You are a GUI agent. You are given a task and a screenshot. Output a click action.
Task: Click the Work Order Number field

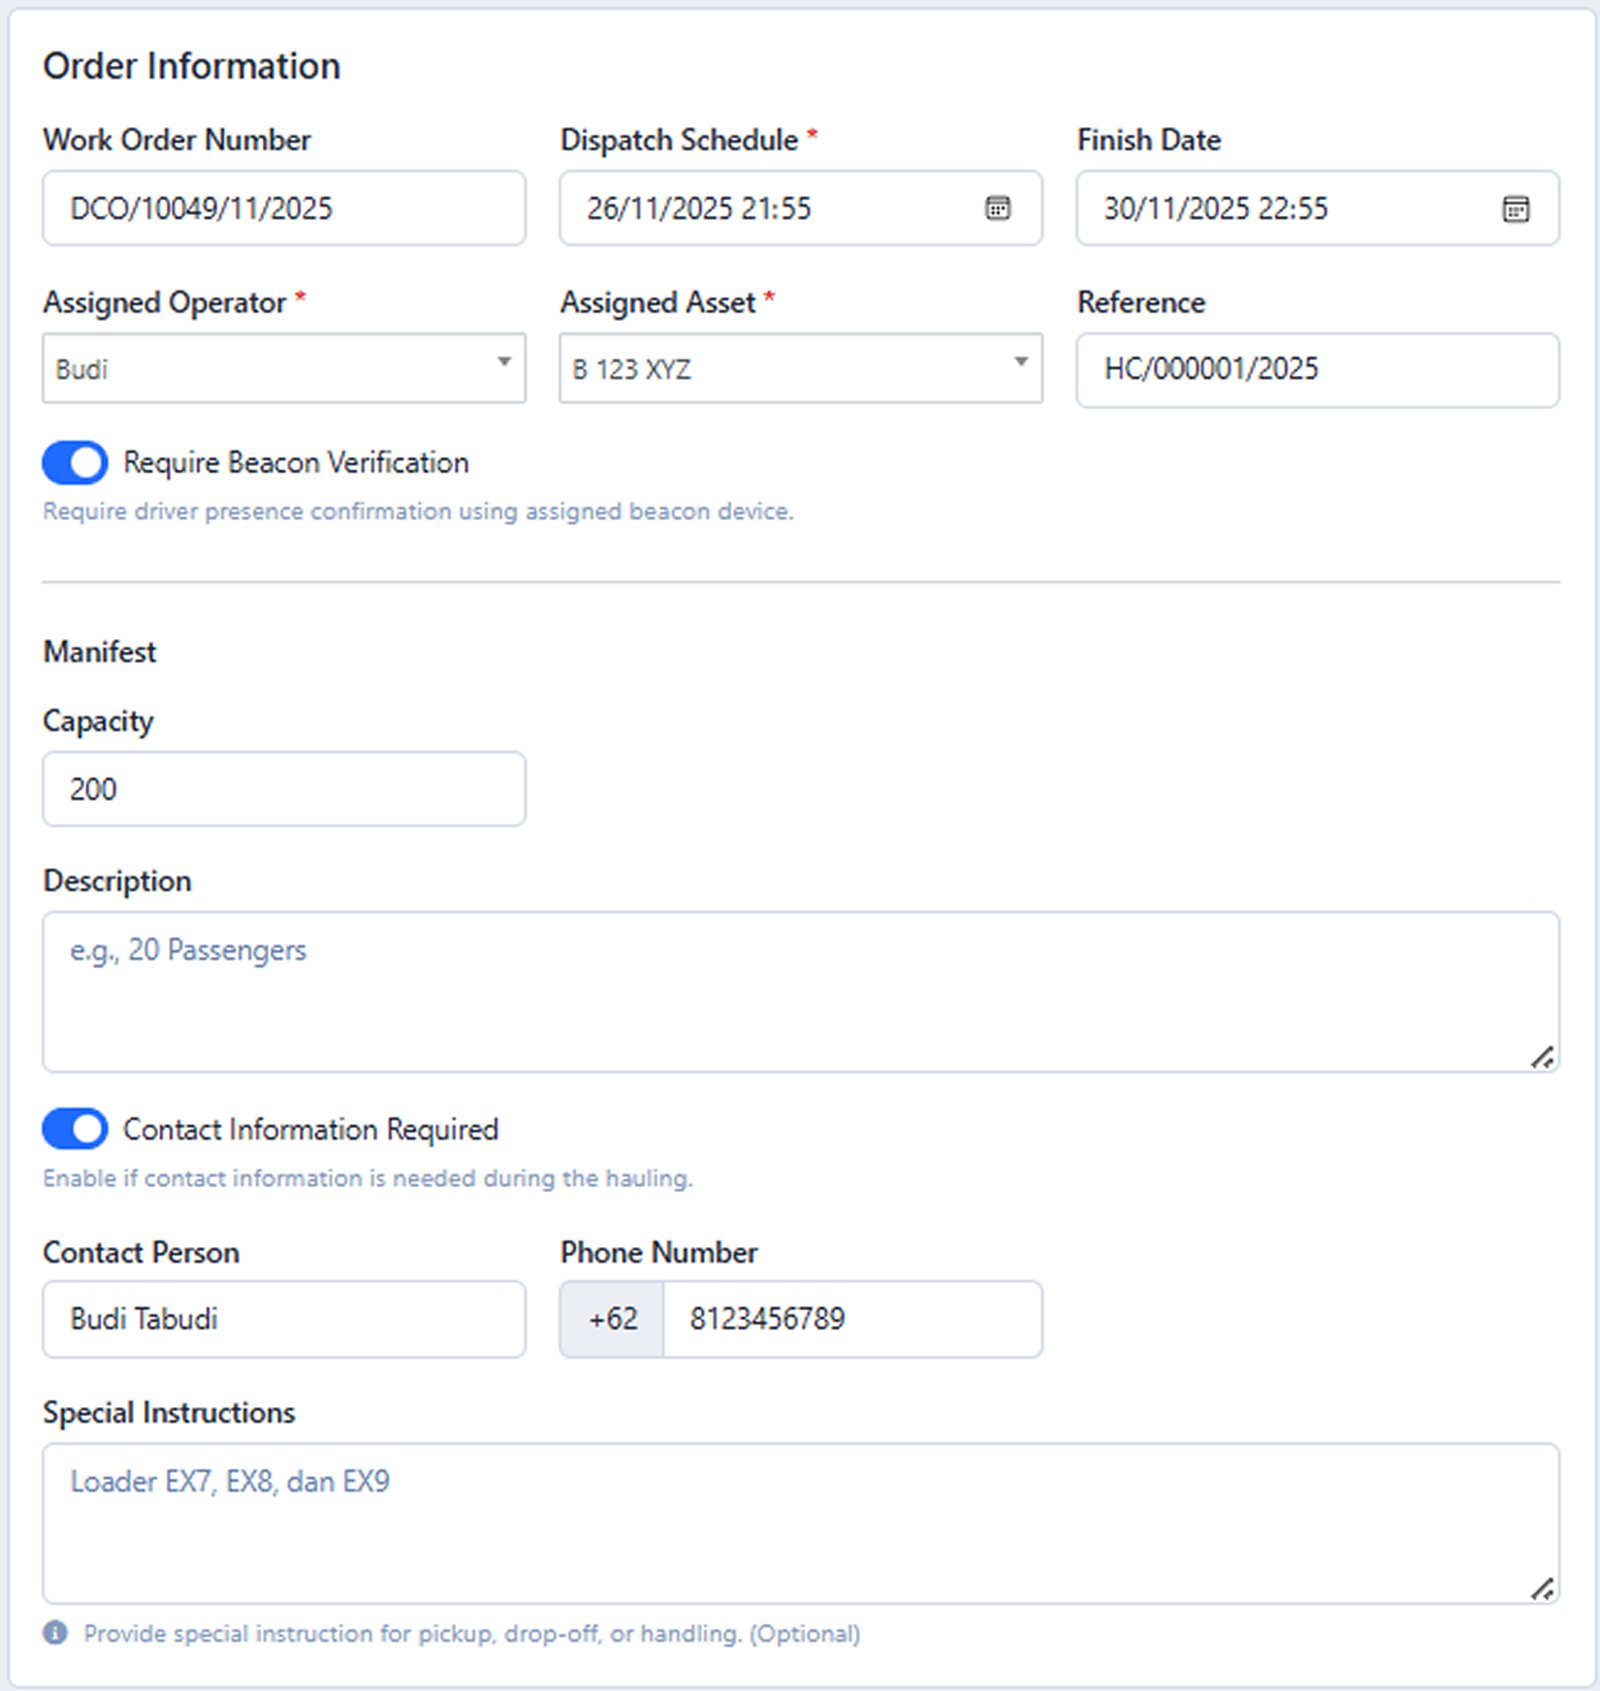(284, 208)
